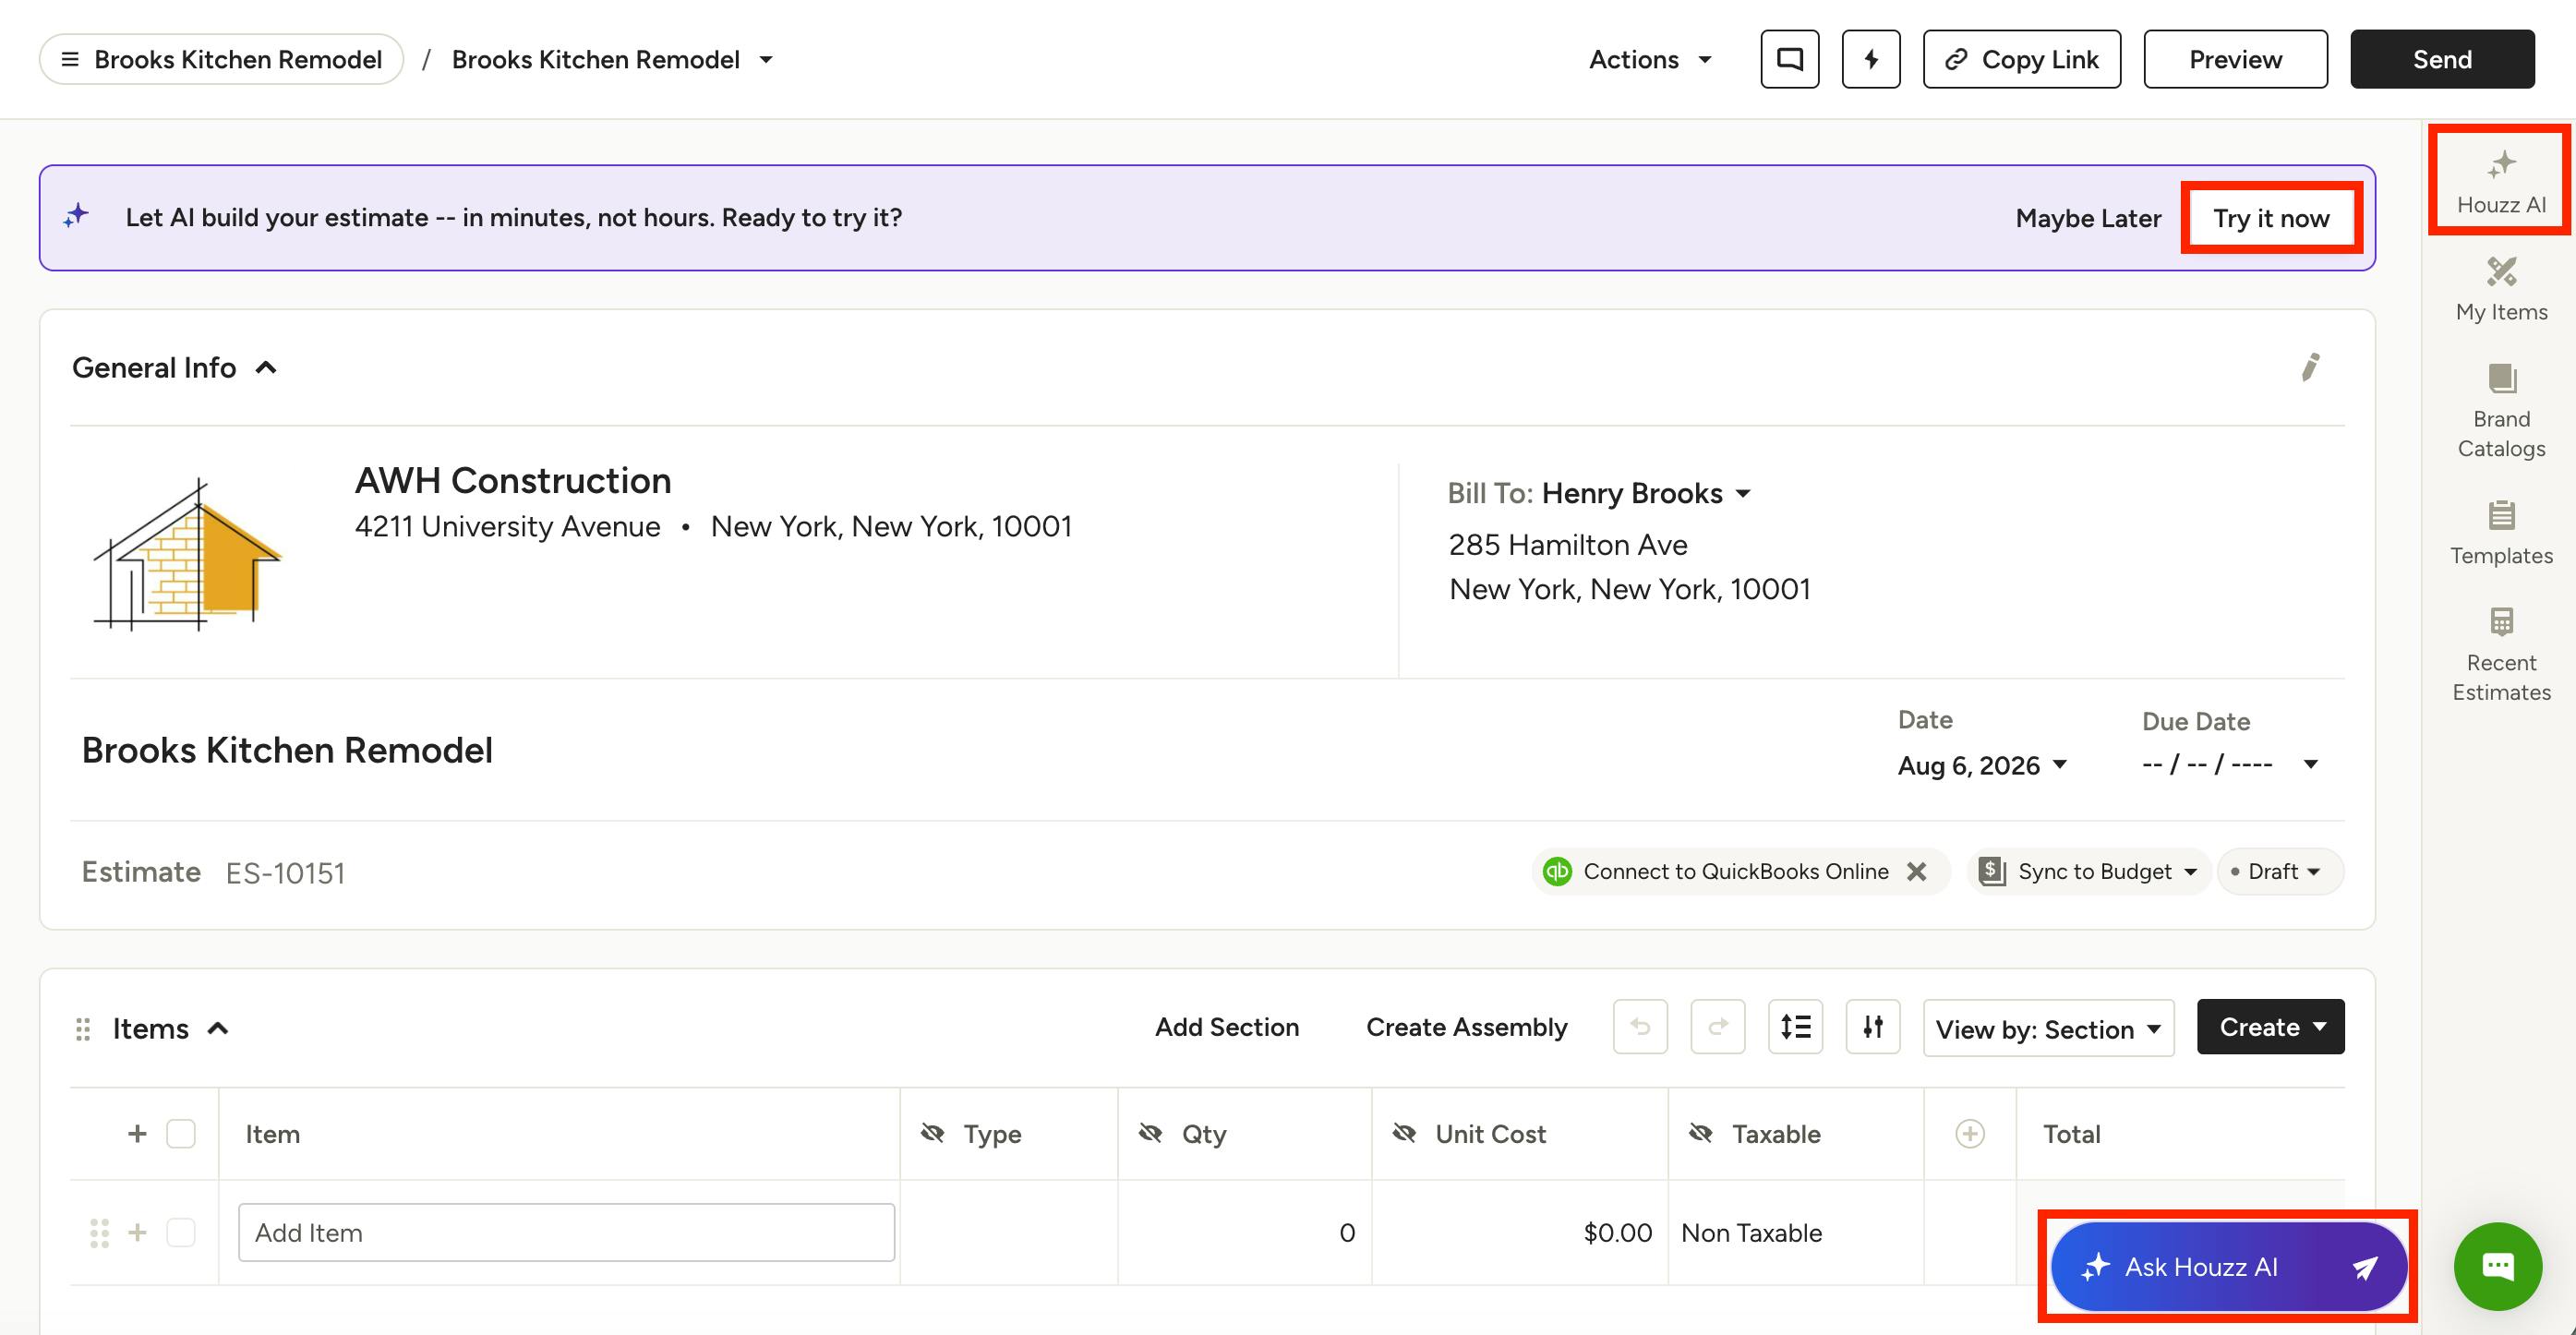Toggle visibility of the Type column
Image resolution: width=2576 pixels, height=1335 pixels.
(932, 1133)
